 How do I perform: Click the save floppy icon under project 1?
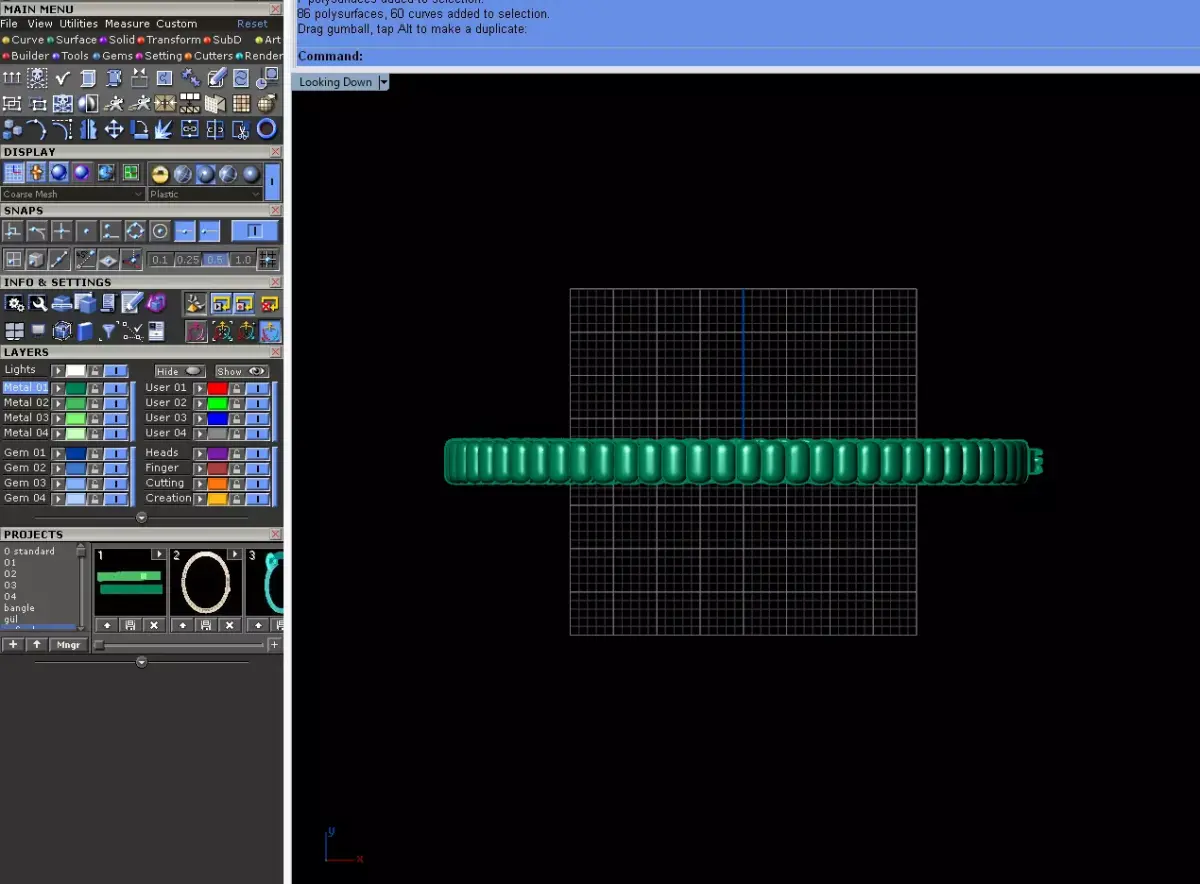coord(129,625)
